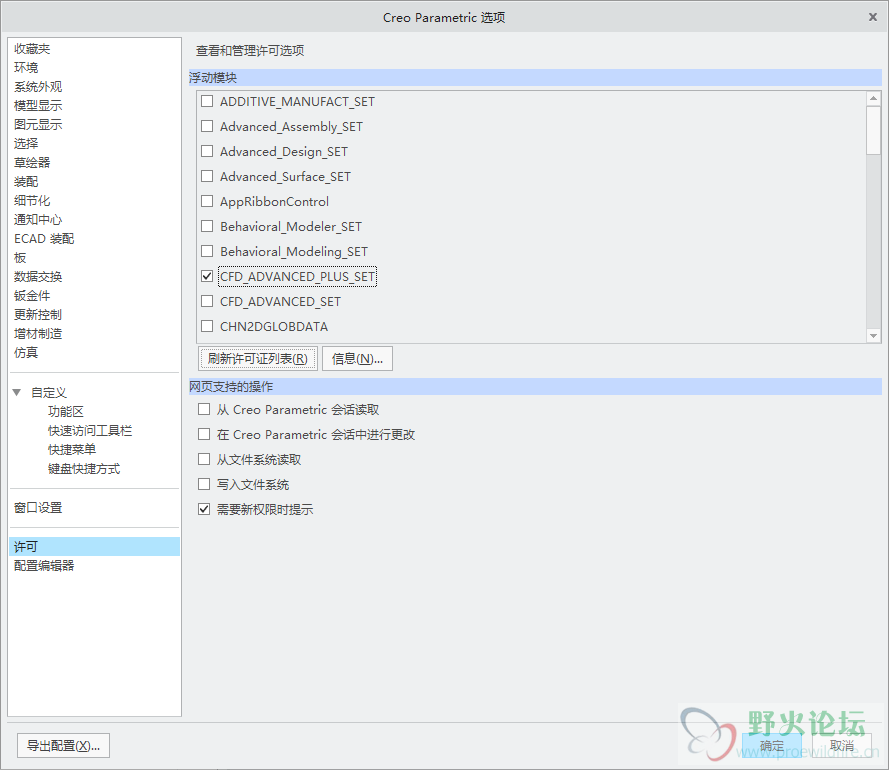Select 快速访问工具栏 under 自定义
Screen dimensions: 889x770
point(90,430)
